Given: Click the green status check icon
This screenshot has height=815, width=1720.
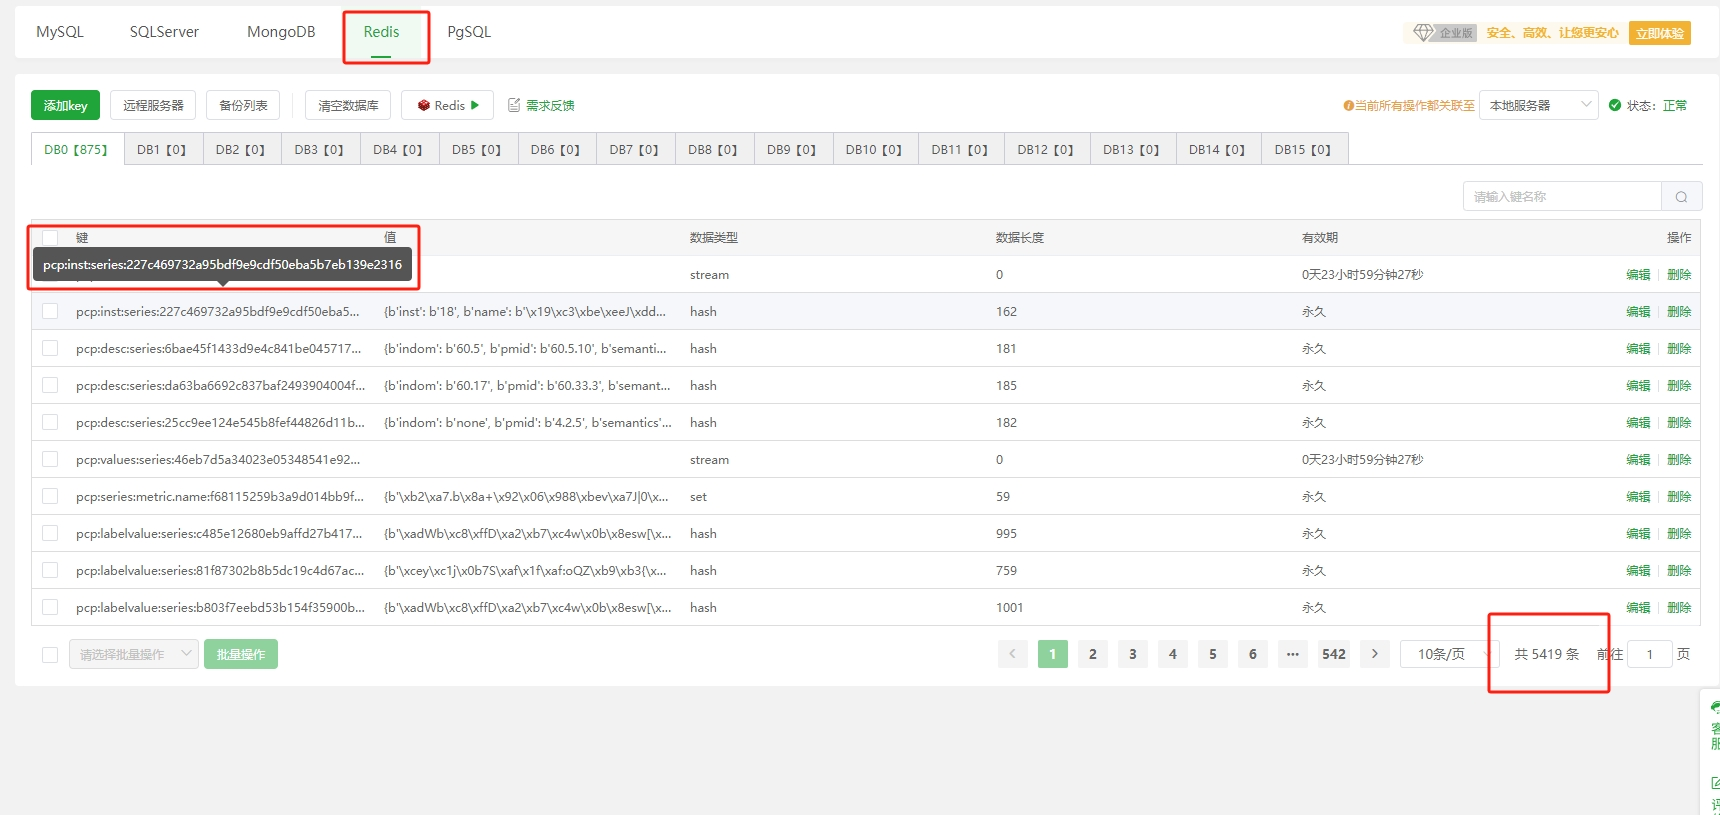Looking at the screenshot, I should [1614, 105].
